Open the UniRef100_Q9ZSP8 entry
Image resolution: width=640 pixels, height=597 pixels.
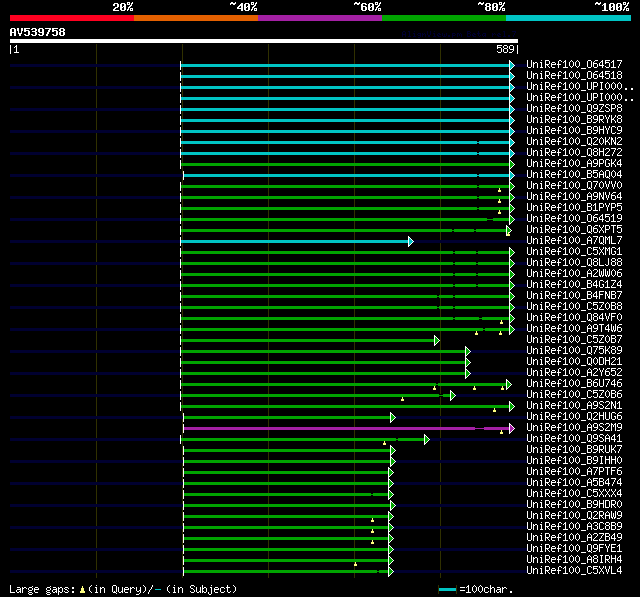tap(574, 109)
